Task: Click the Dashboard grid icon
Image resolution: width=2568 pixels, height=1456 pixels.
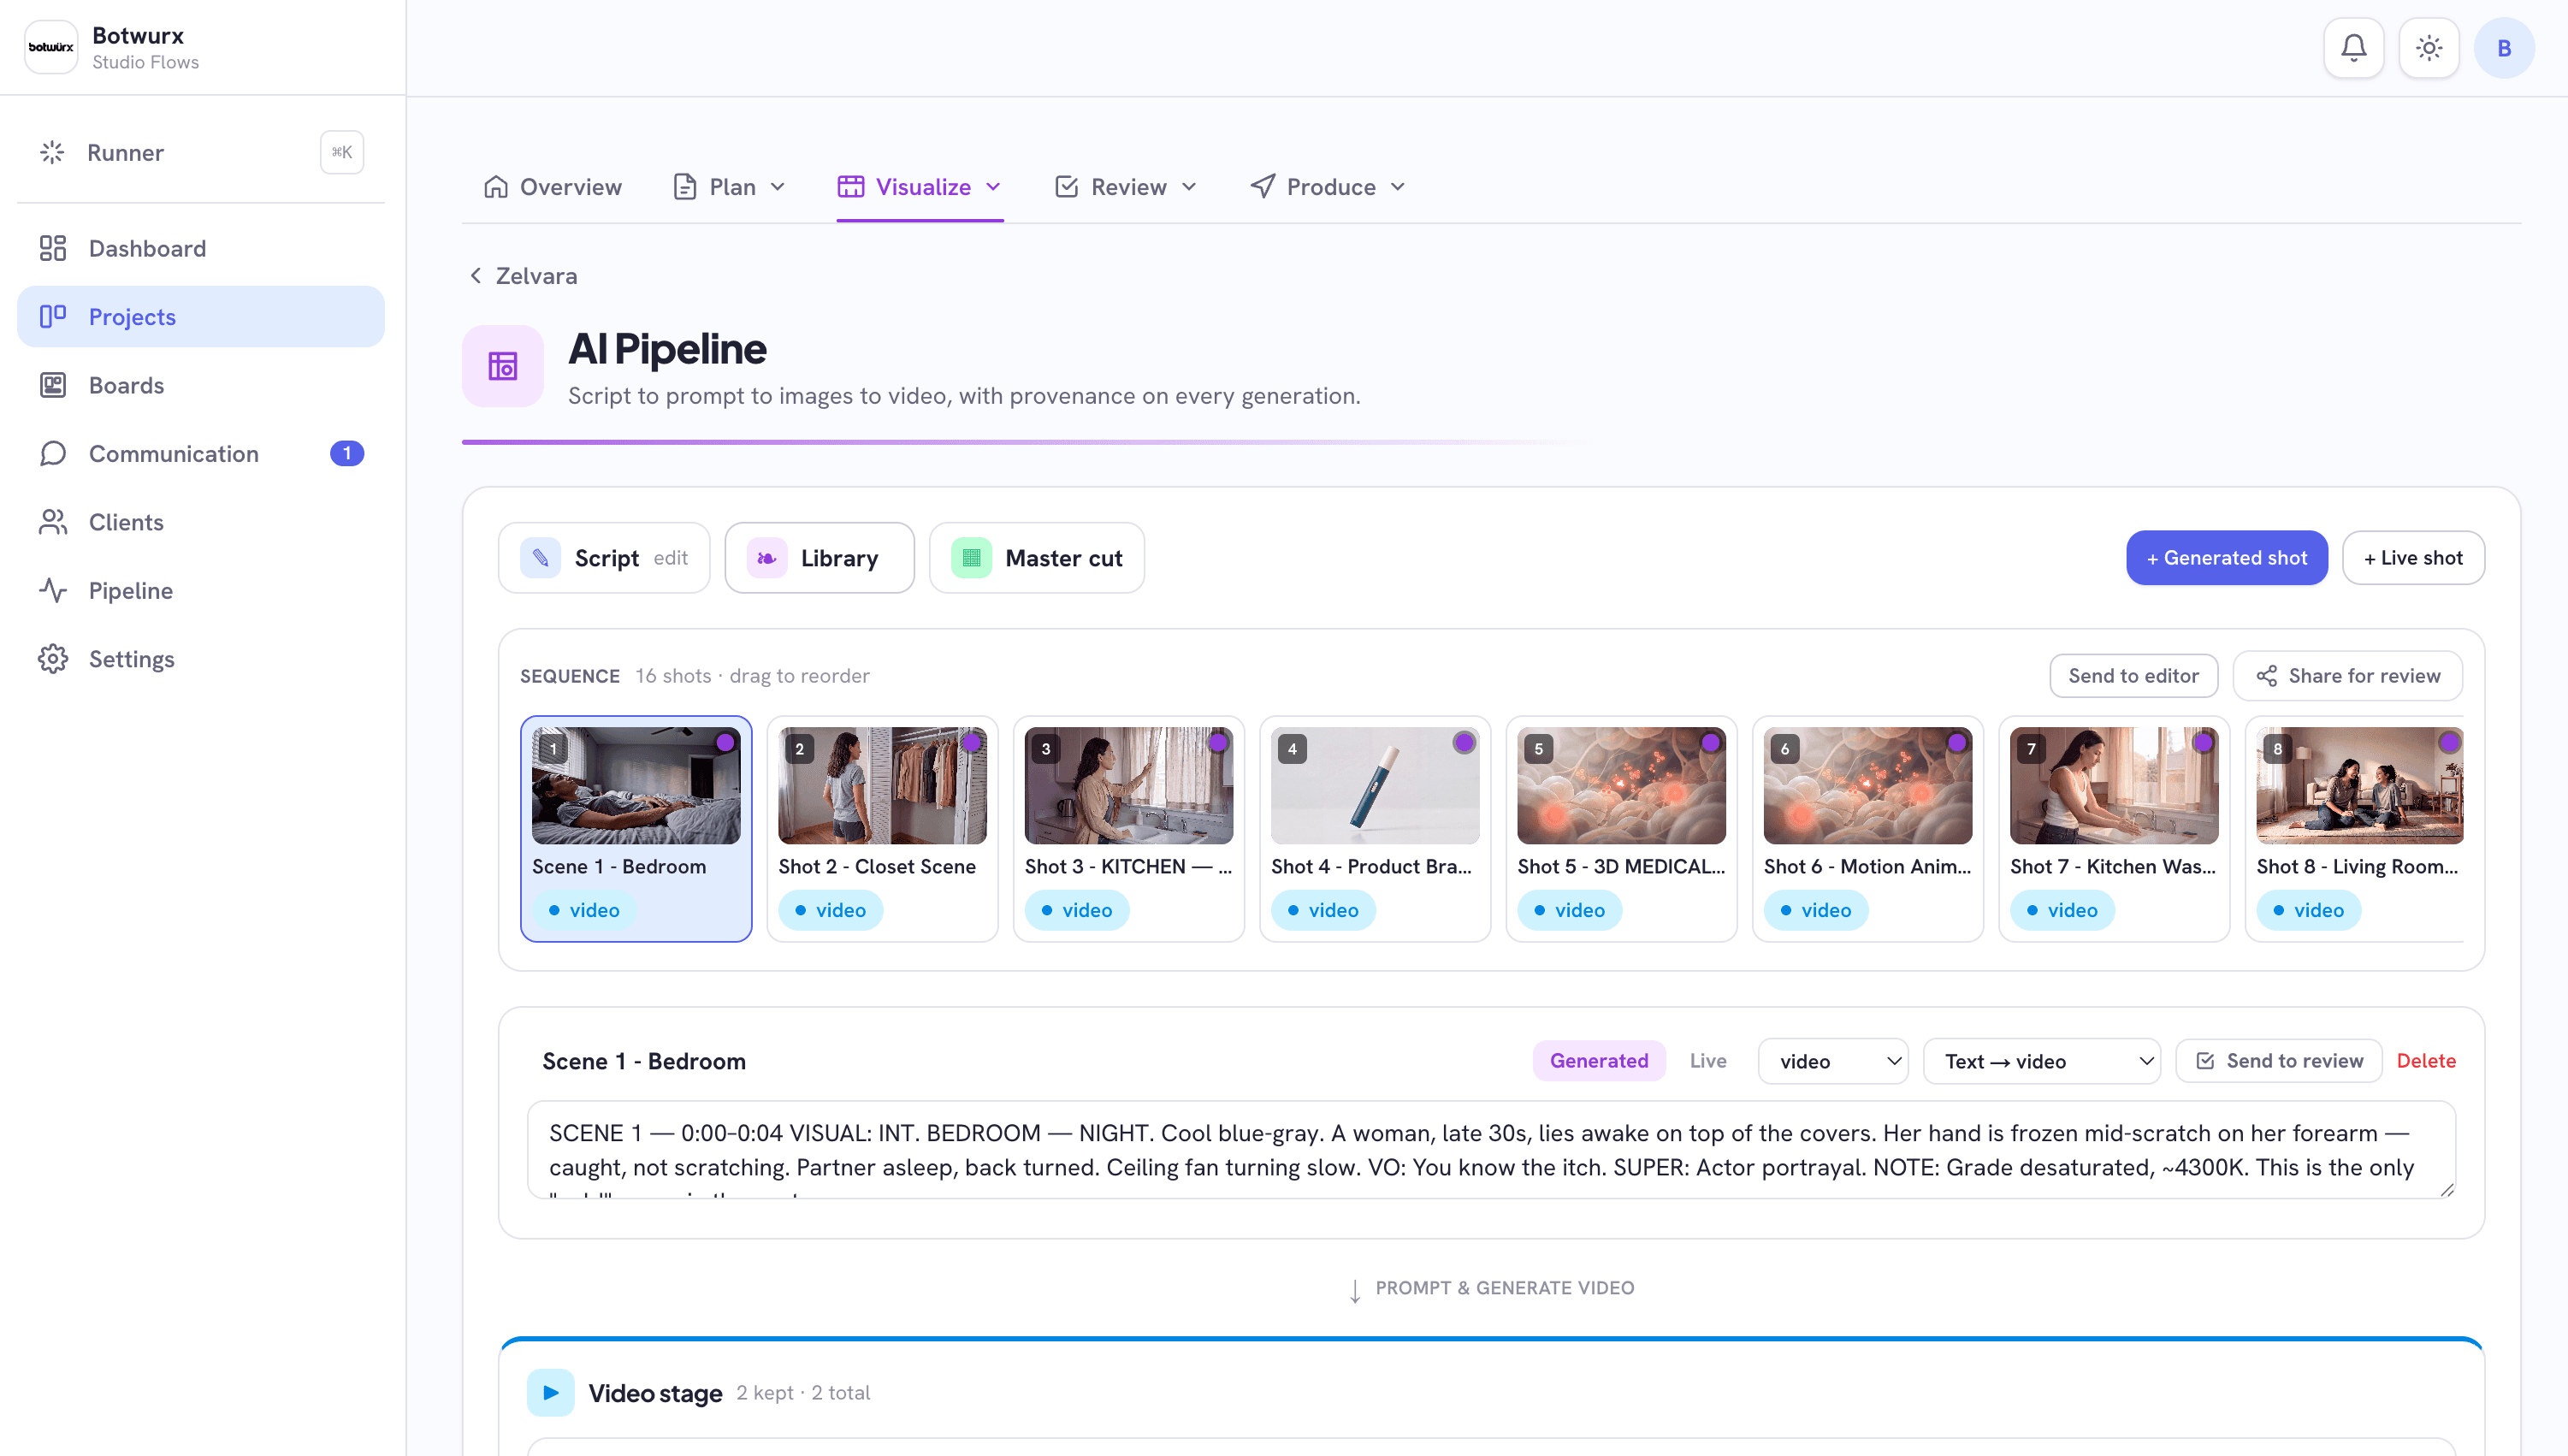Action: (x=52, y=248)
